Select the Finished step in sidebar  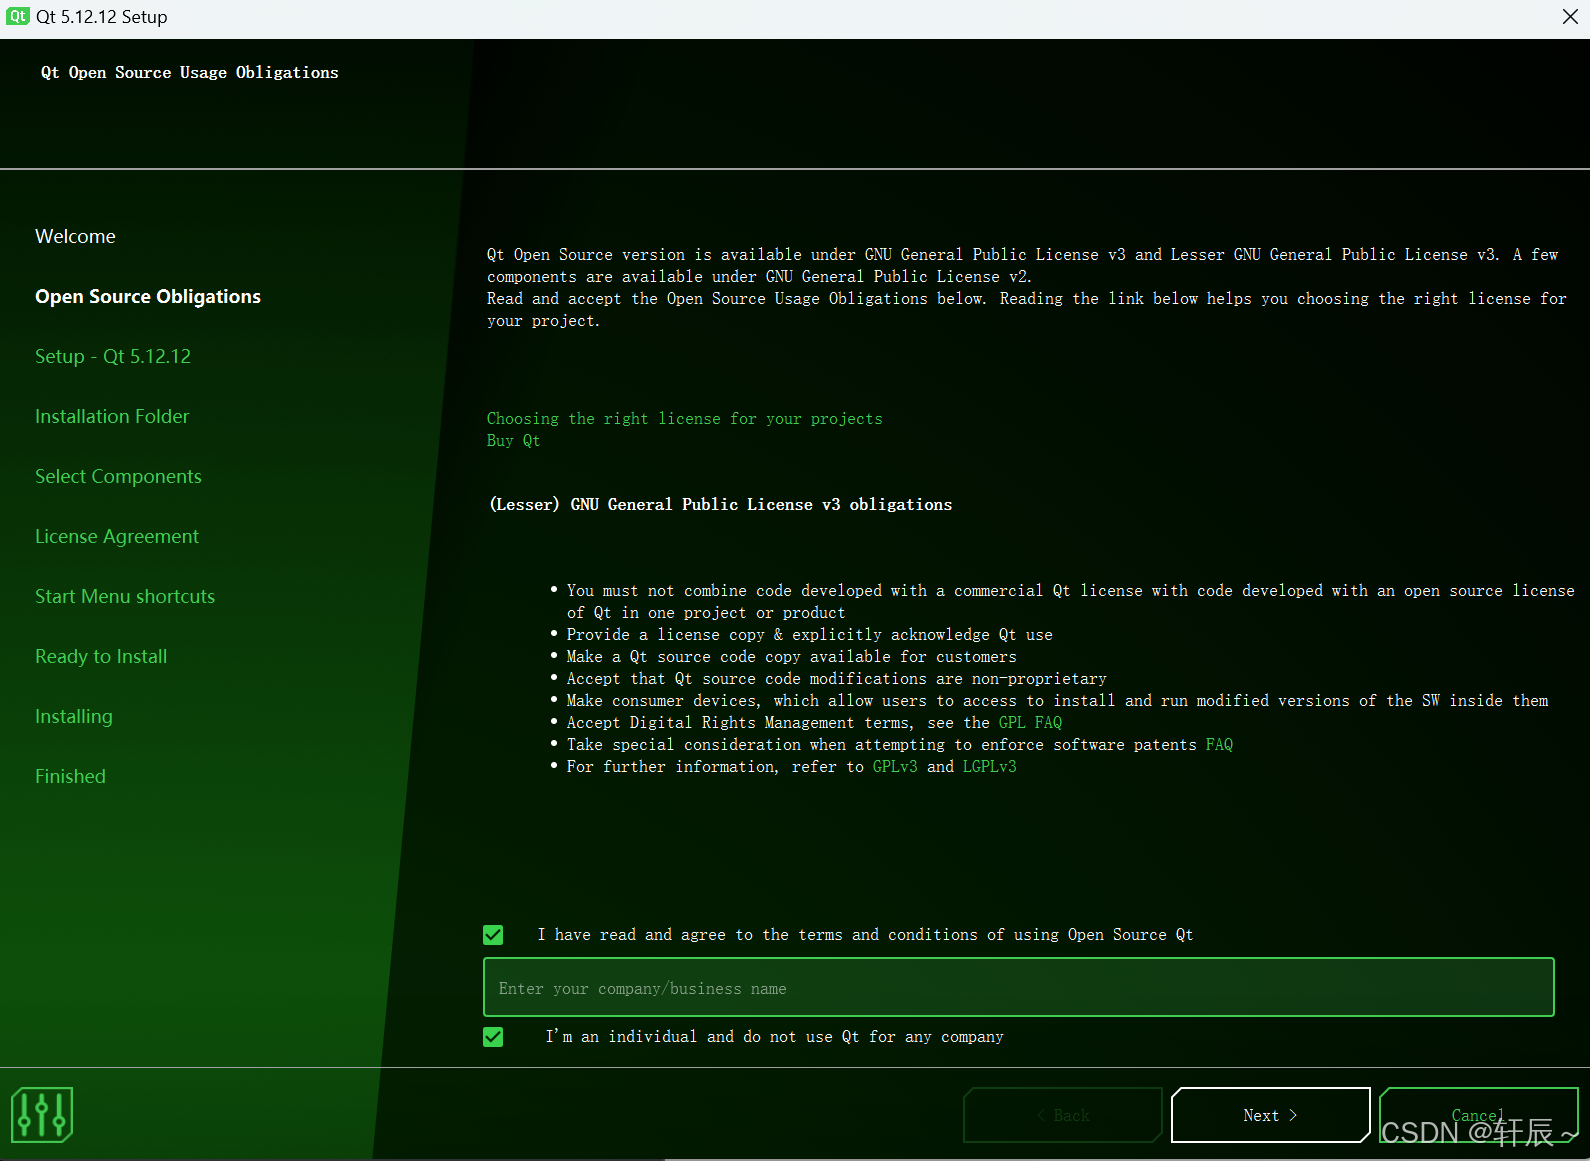[x=70, y=776]
